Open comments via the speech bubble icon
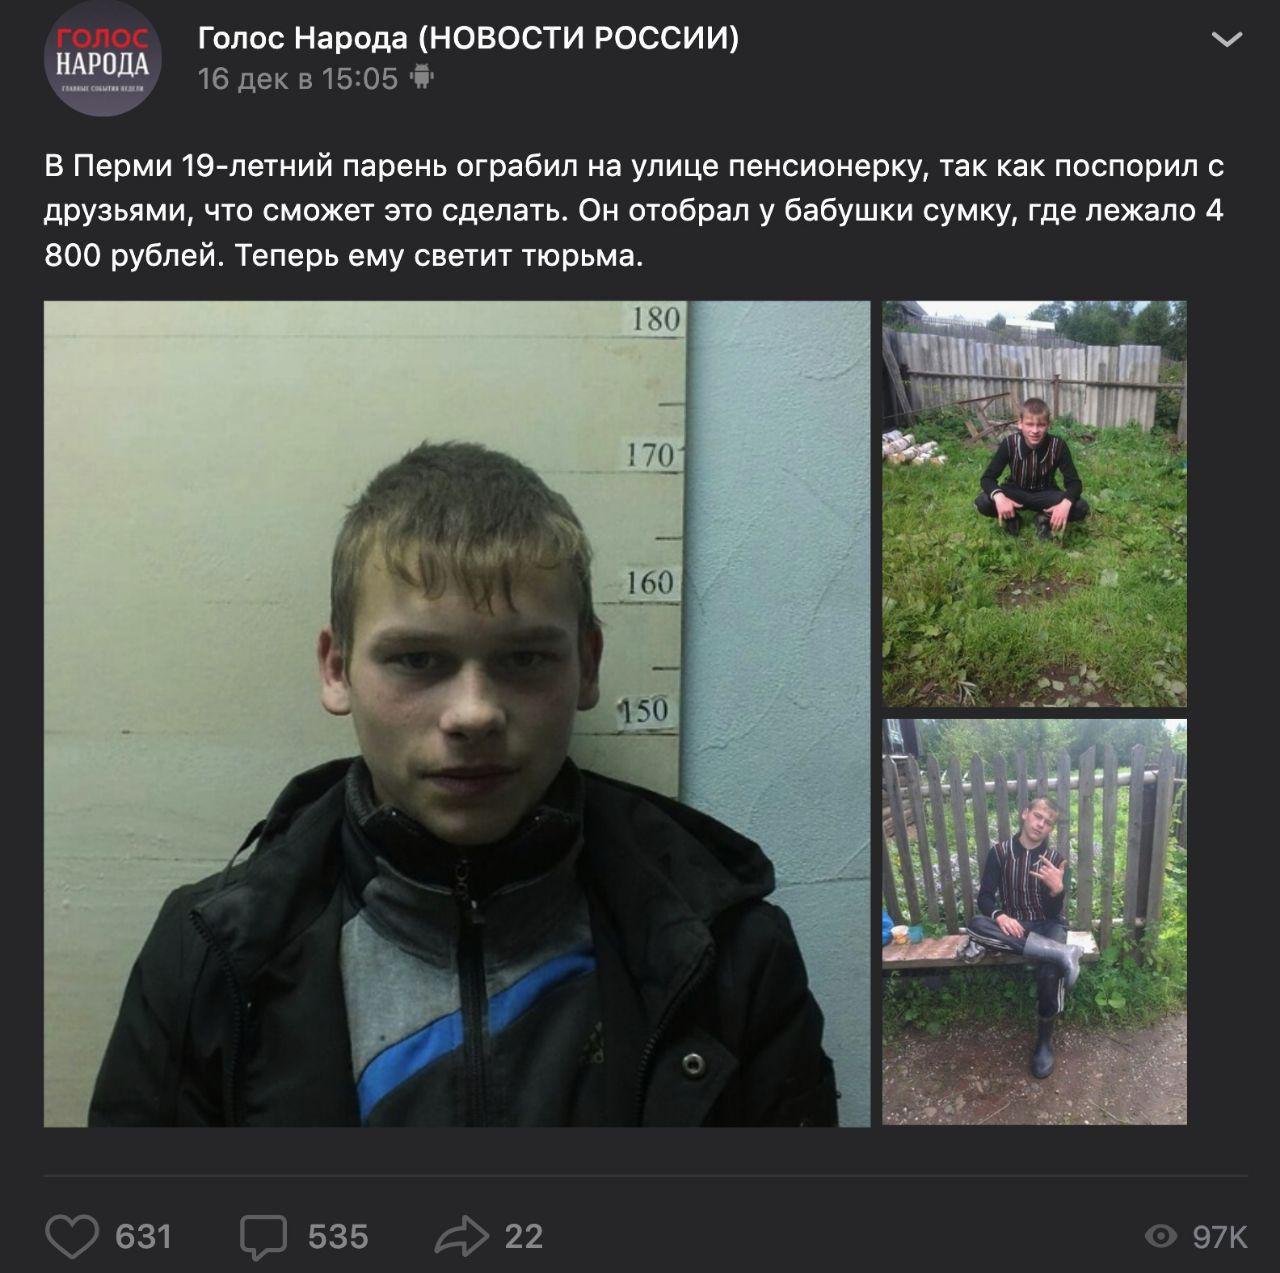This screenshot has width=1280, height=1273. pyautogui.click(x=263, y=1238)
